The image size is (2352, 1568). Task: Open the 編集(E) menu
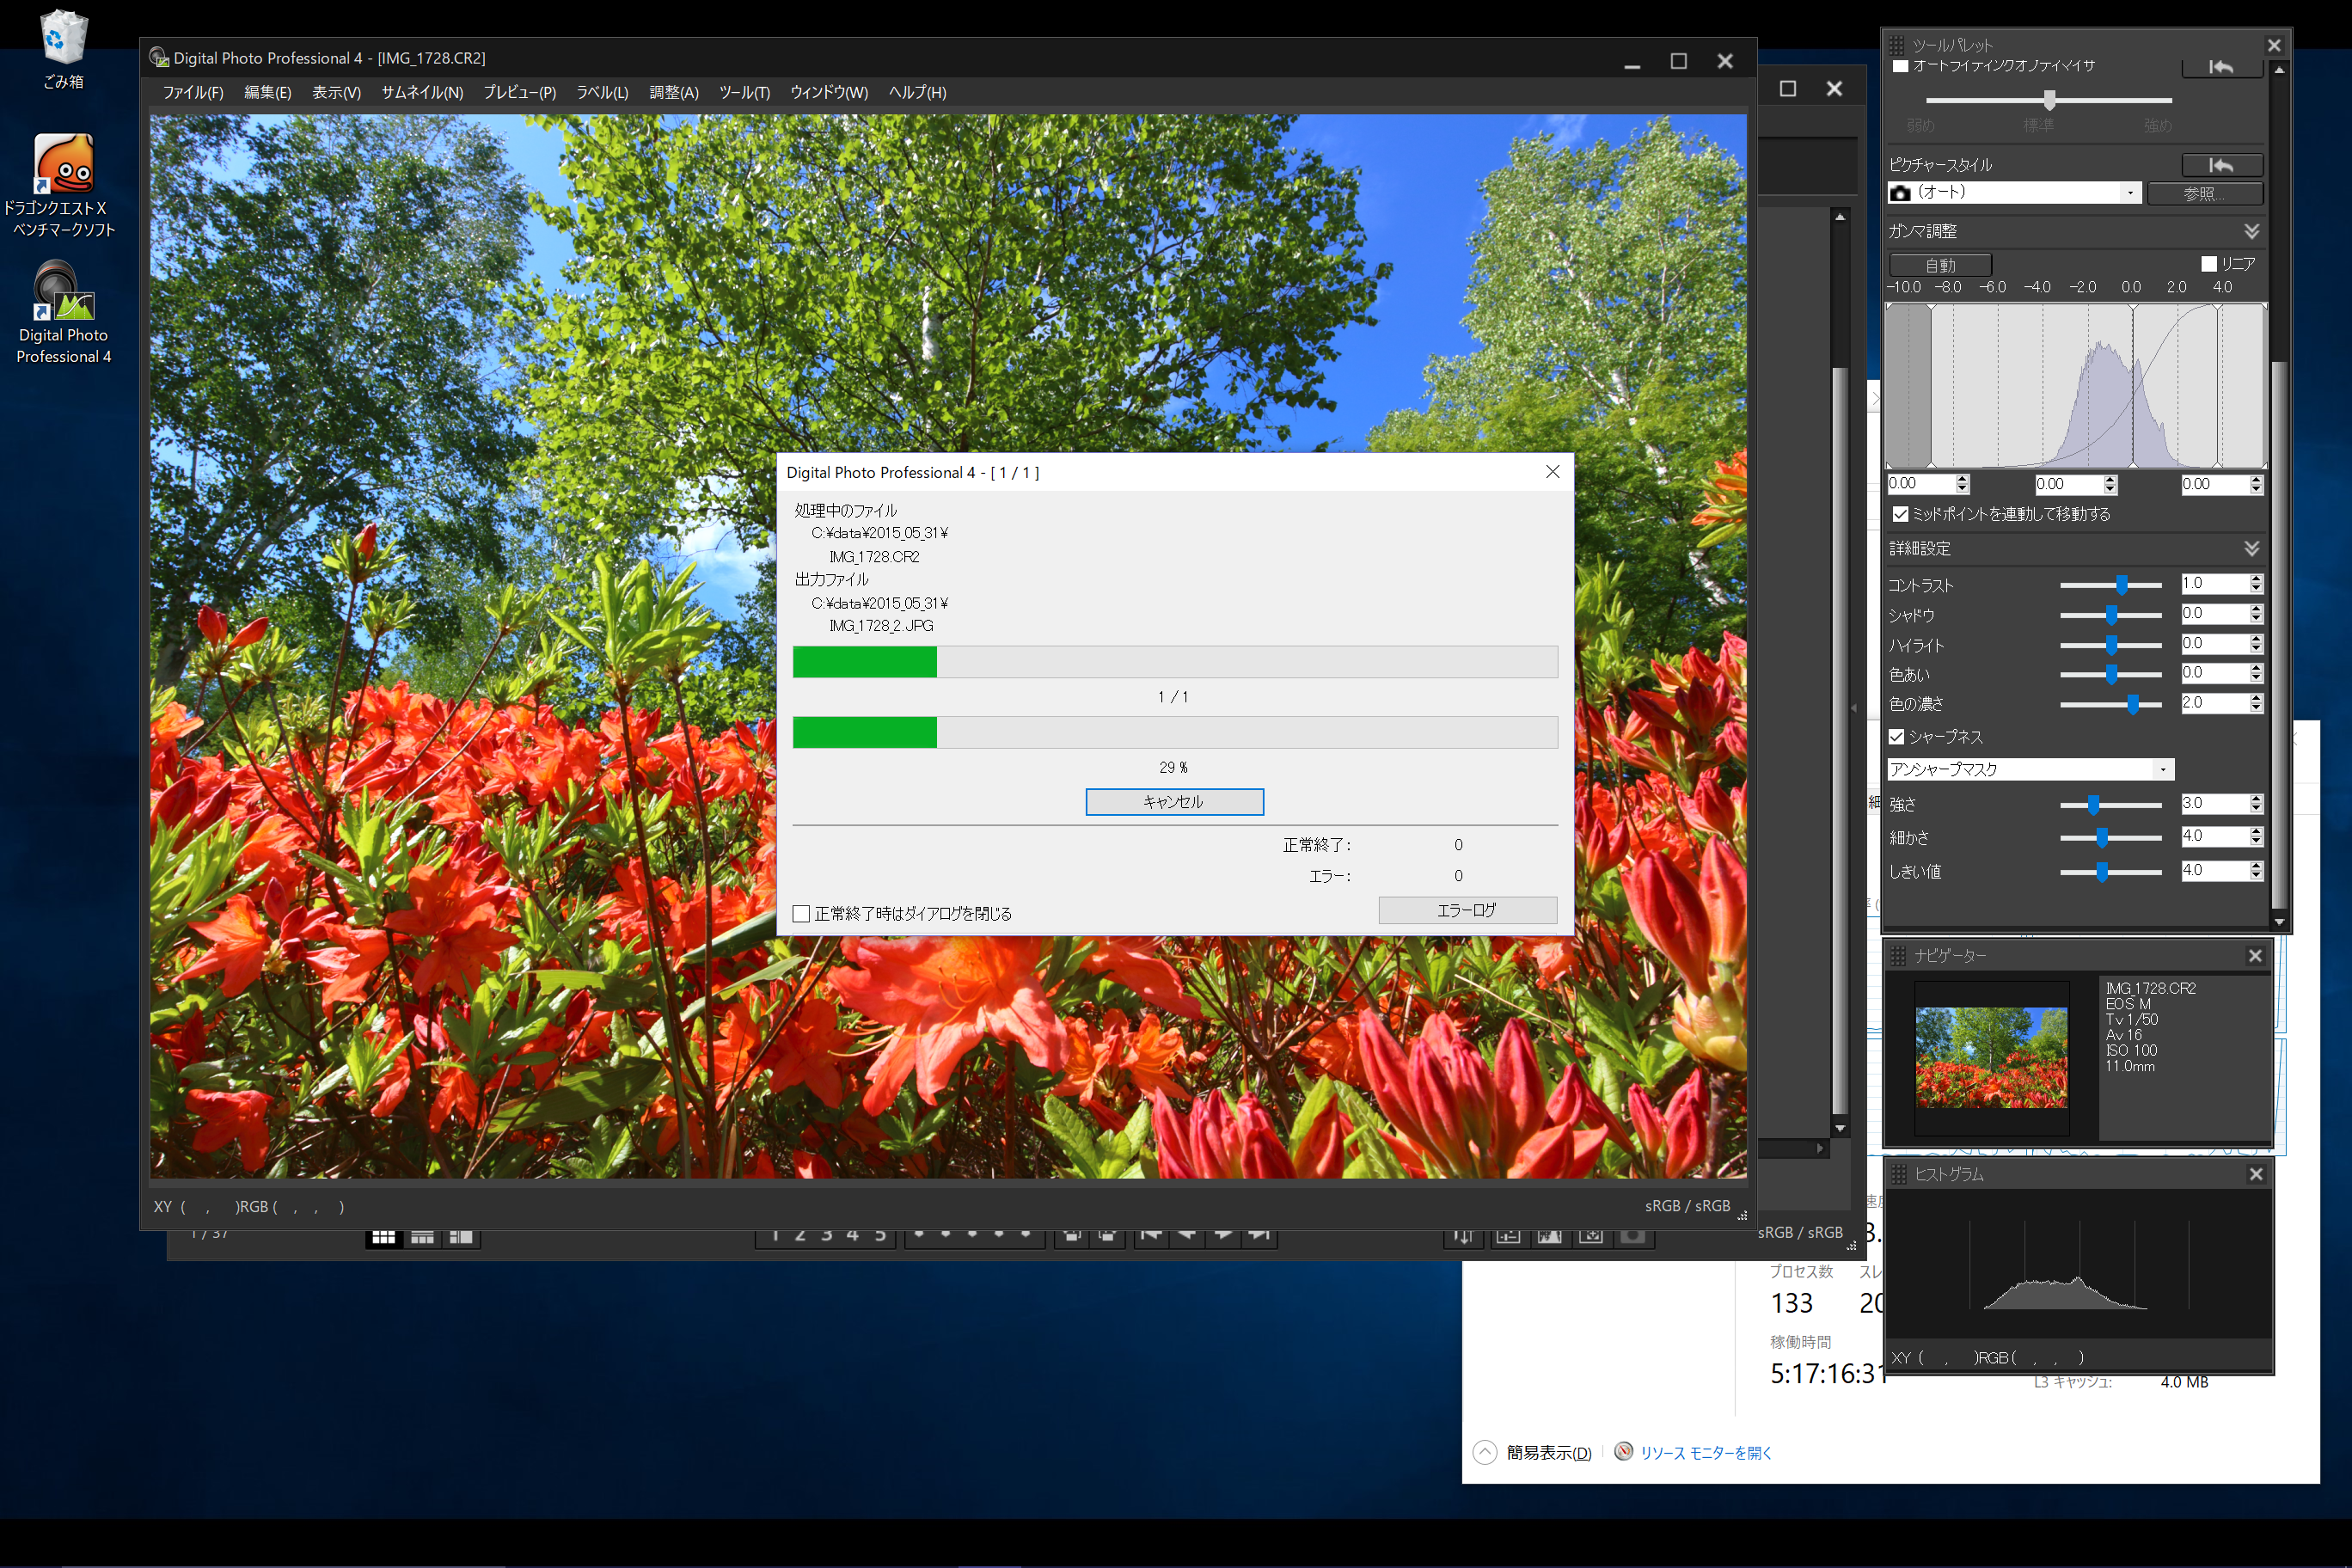[268, 92]
